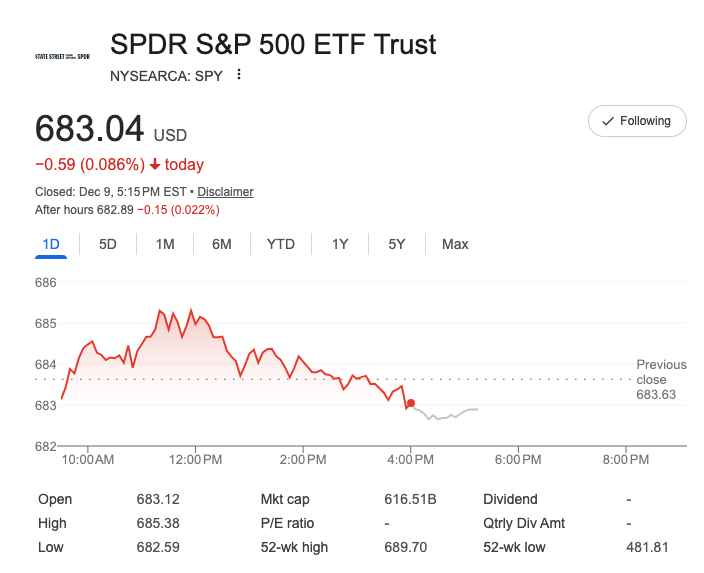Select the 6M time range
The image size is (704, 573).
coord(222,244)
